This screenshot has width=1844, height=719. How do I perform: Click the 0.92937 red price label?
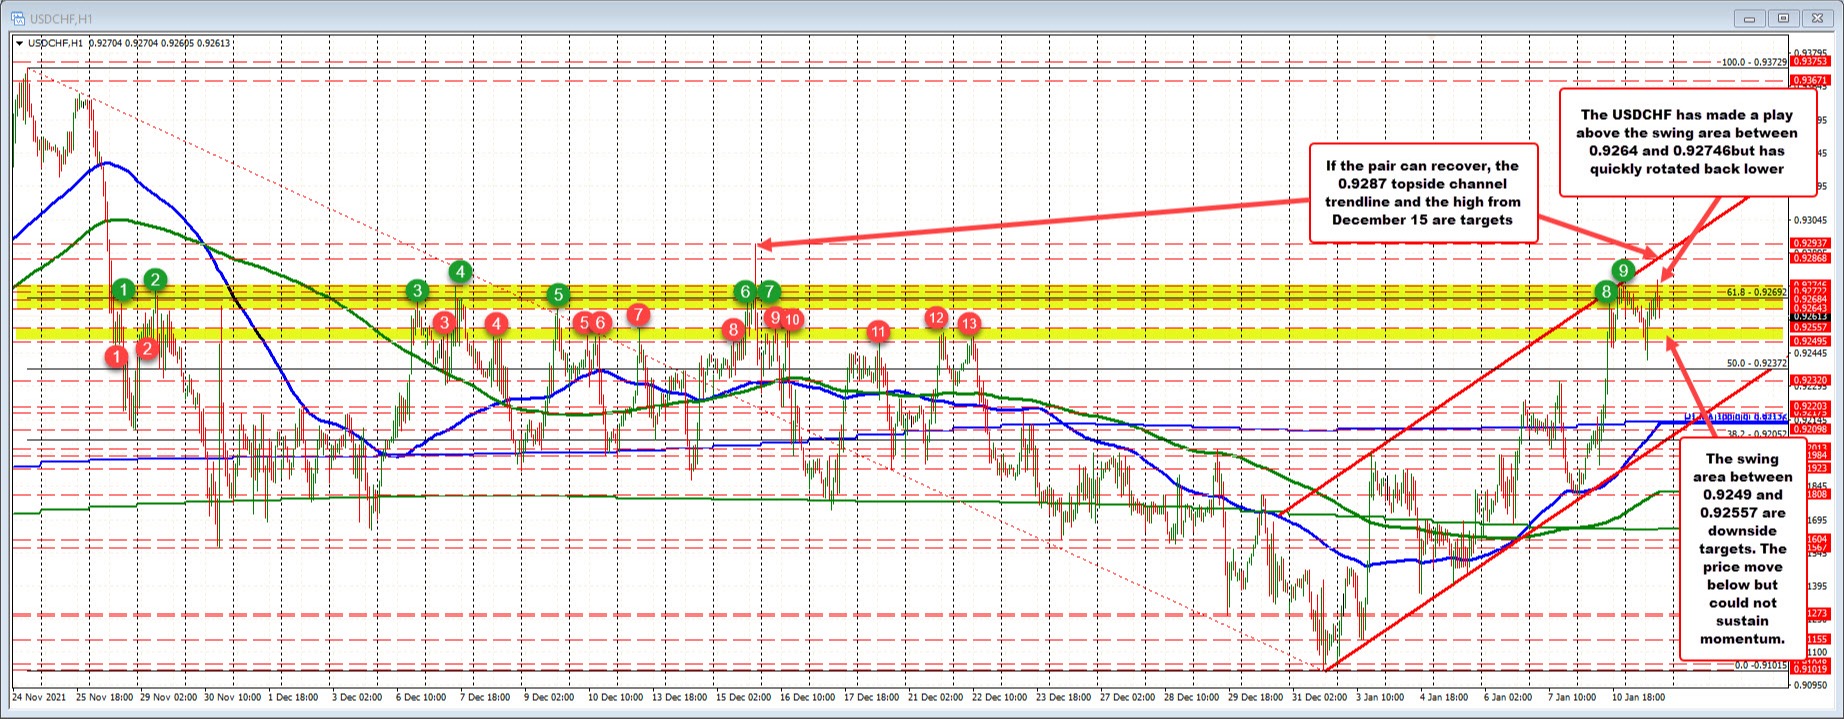[x=1811, y=243]
